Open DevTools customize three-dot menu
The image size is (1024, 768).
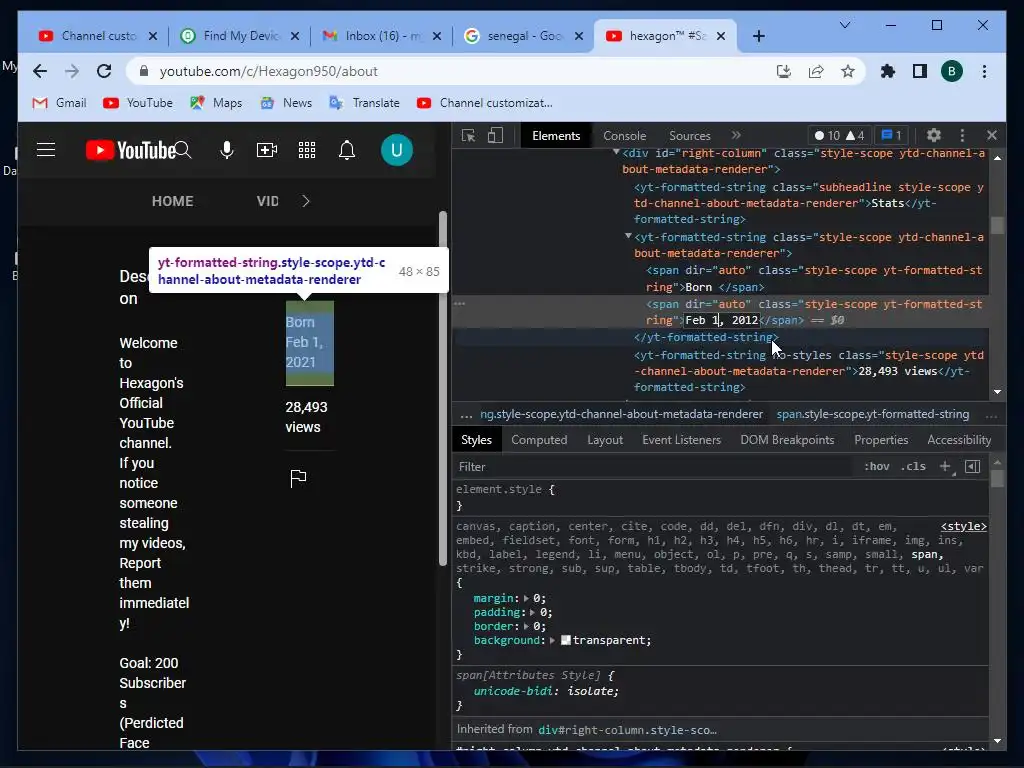click(962, 135)
